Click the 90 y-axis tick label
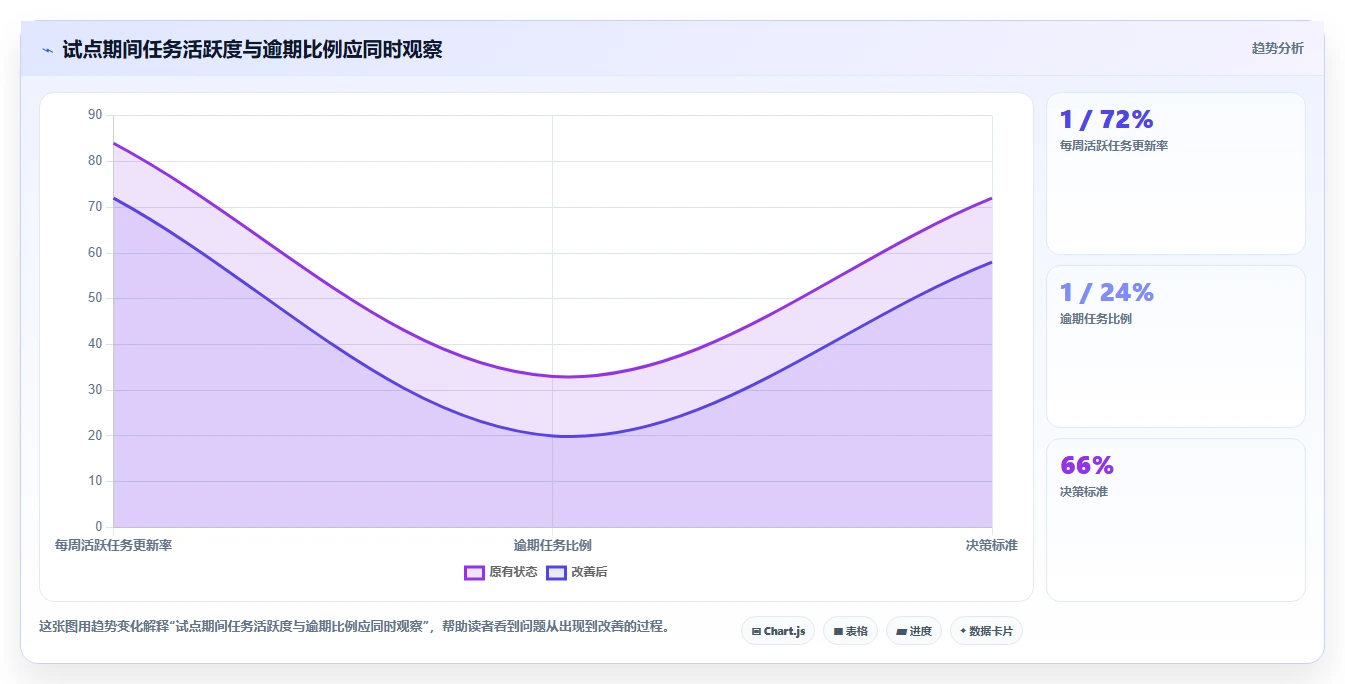The image size is (1345, 684). 95,115
